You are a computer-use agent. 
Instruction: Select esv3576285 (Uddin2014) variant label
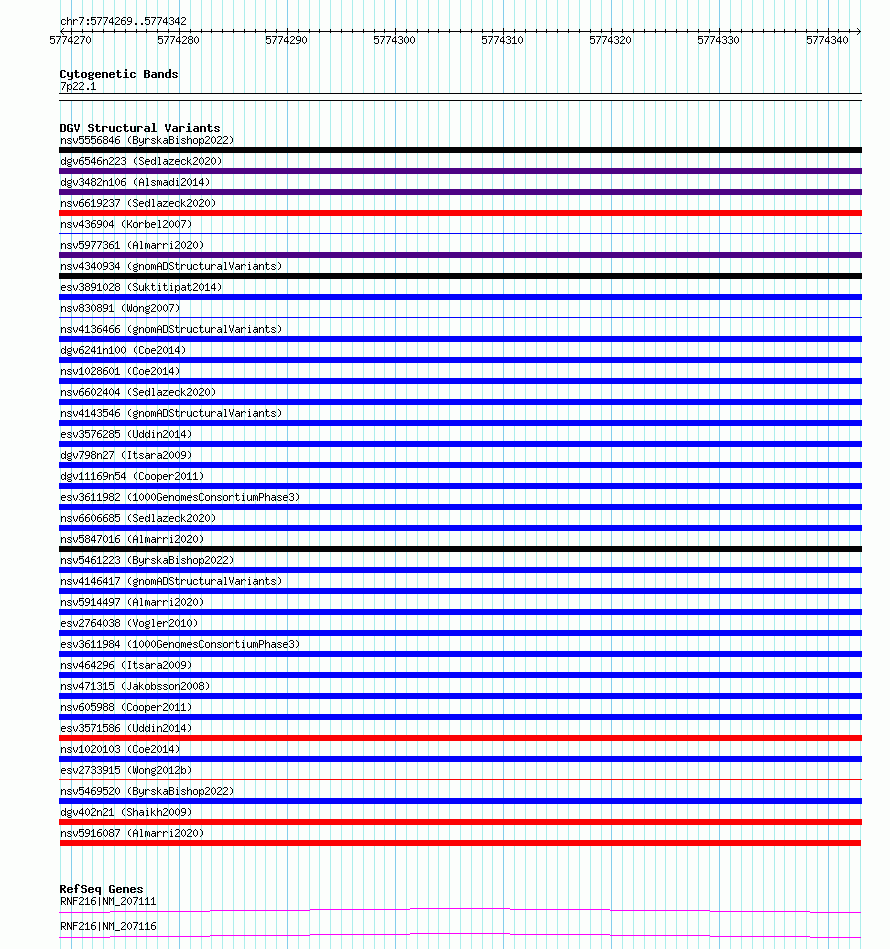tap(126, 434)
